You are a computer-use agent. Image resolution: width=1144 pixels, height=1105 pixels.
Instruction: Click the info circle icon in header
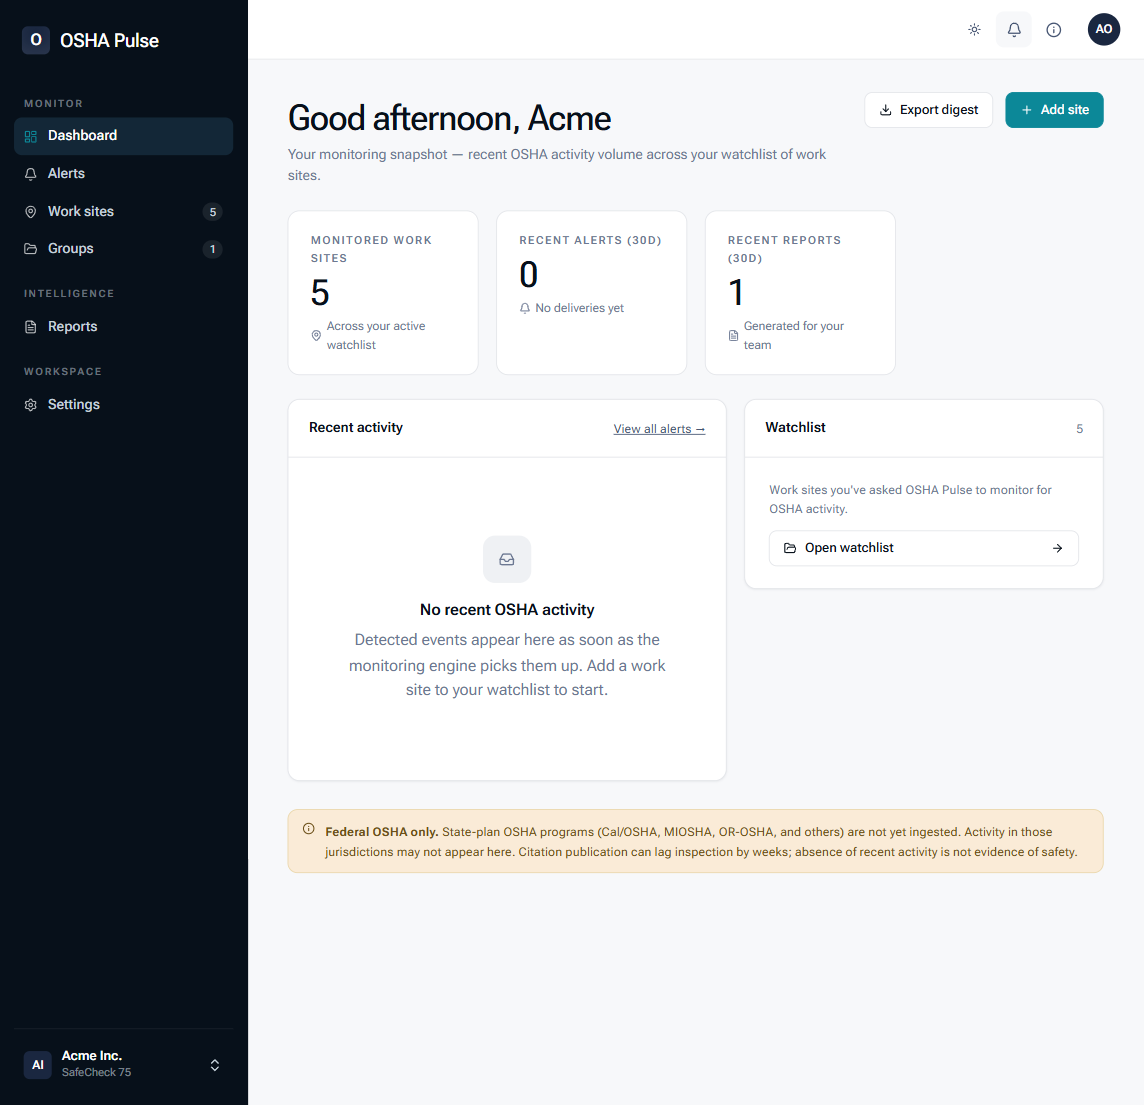[x=1053, y=30]
